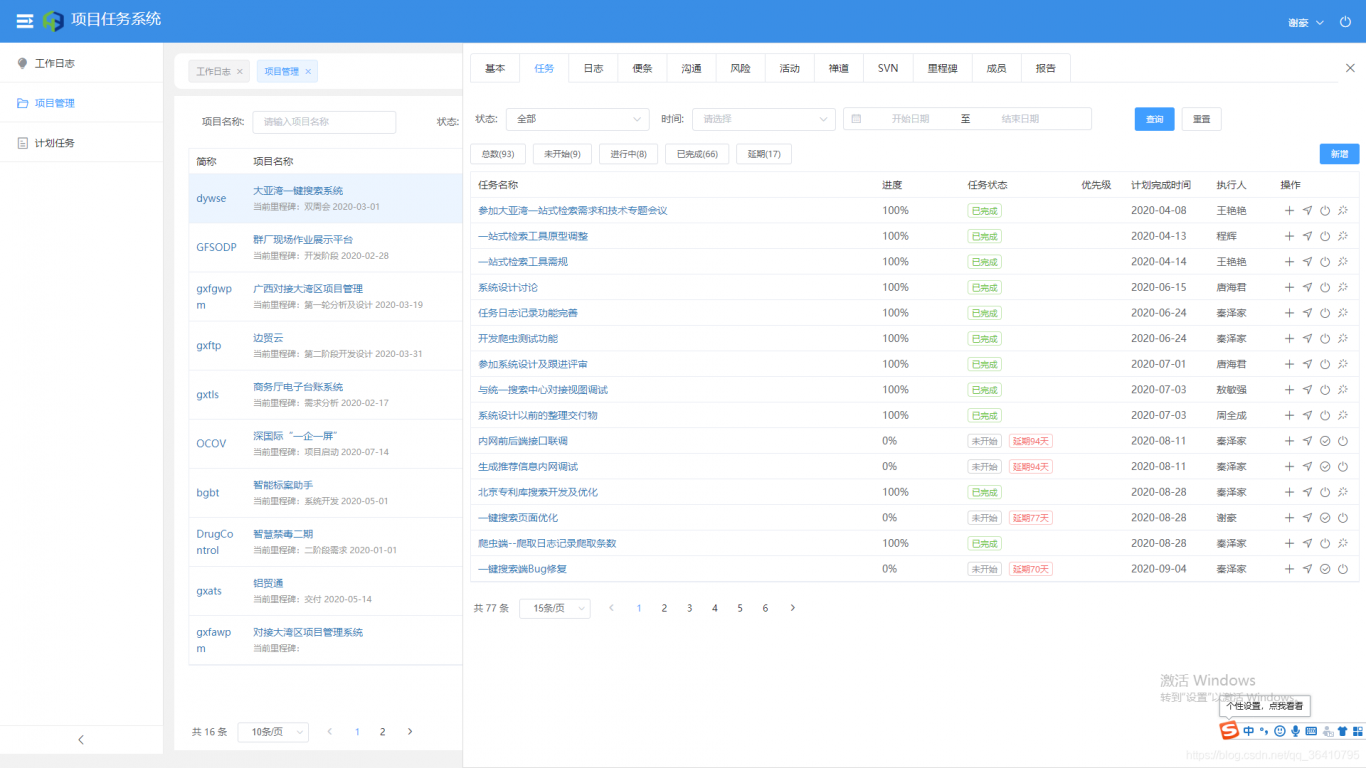Open the task link 一站式检索工具需规
This screenshot has height=768, width=1366.
coord(523,262)
